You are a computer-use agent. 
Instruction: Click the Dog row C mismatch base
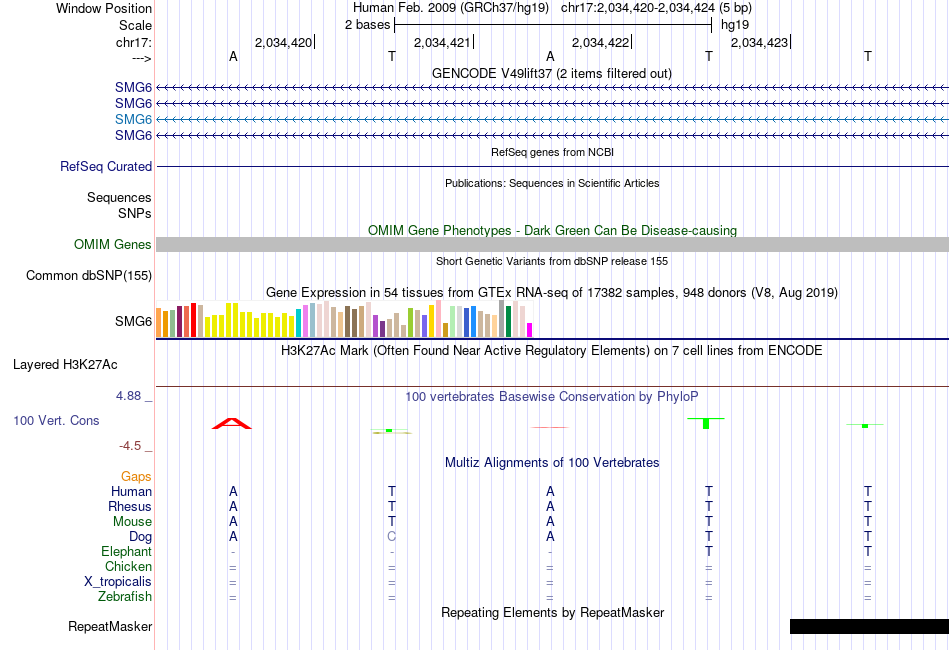391,537
